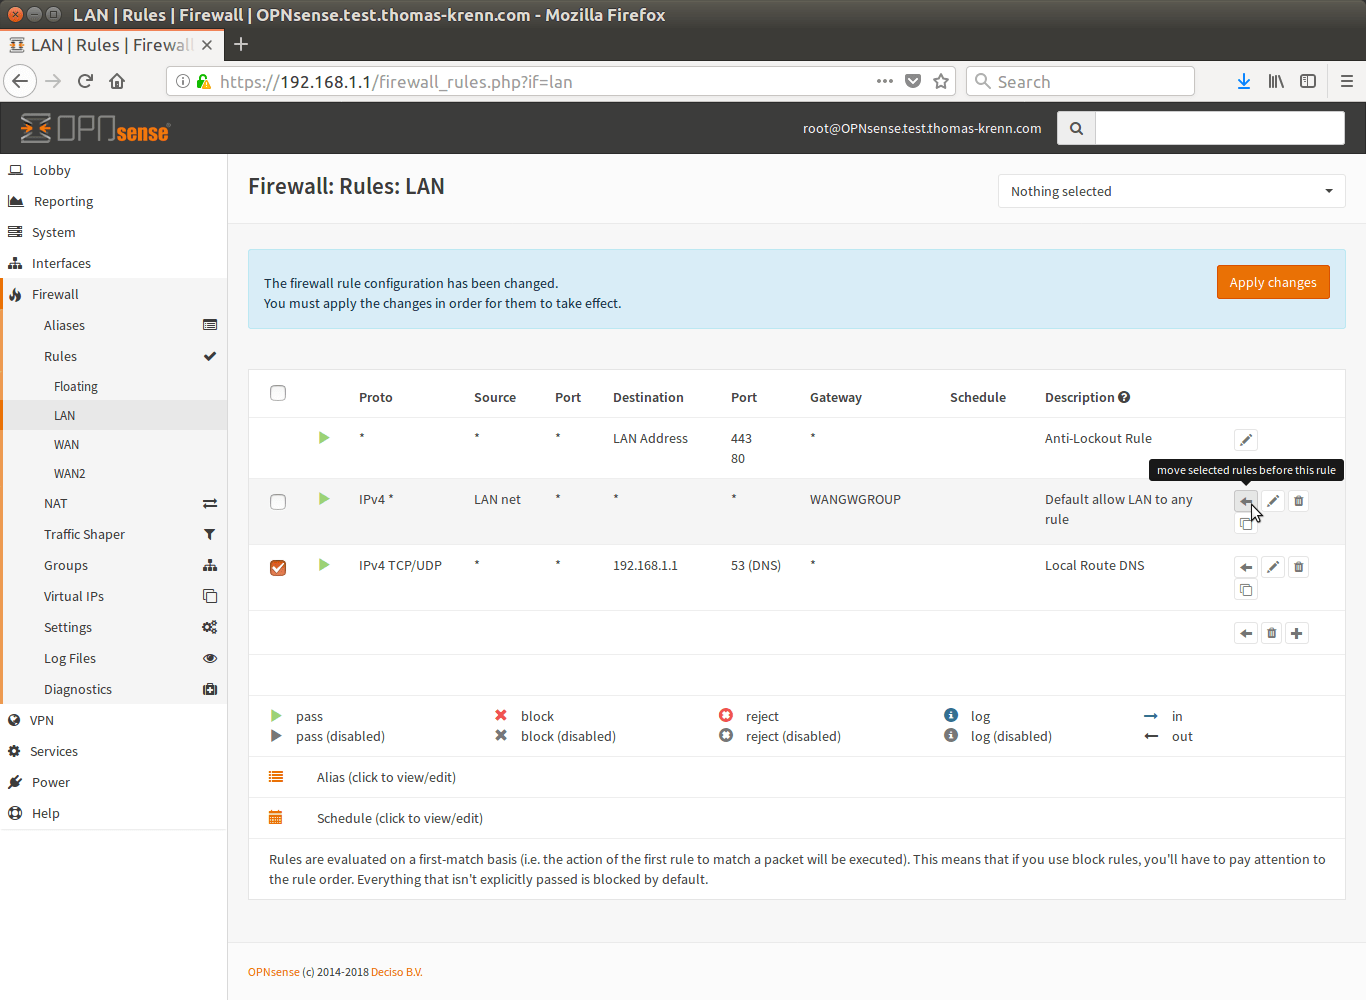Edit the Local Route DNS rule
The image size is (1366, 1000).
pos(1272,567)
